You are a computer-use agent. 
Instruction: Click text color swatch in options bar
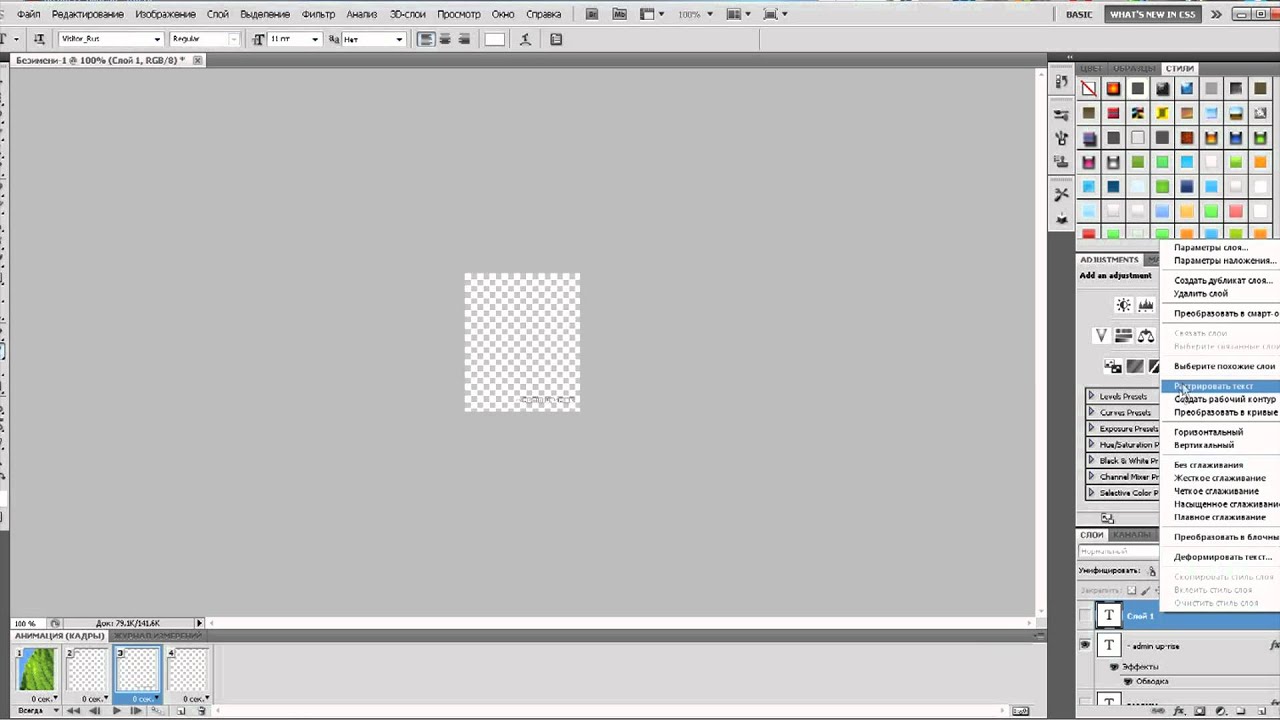point(495,39)
